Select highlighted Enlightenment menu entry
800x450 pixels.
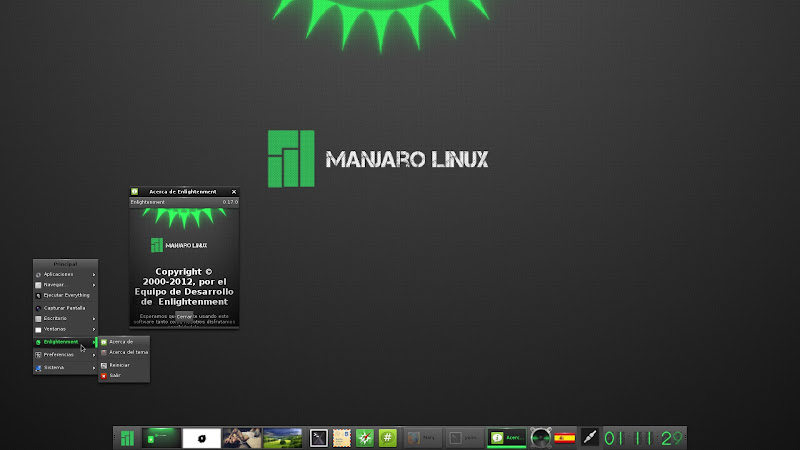(x=65, y=342)
